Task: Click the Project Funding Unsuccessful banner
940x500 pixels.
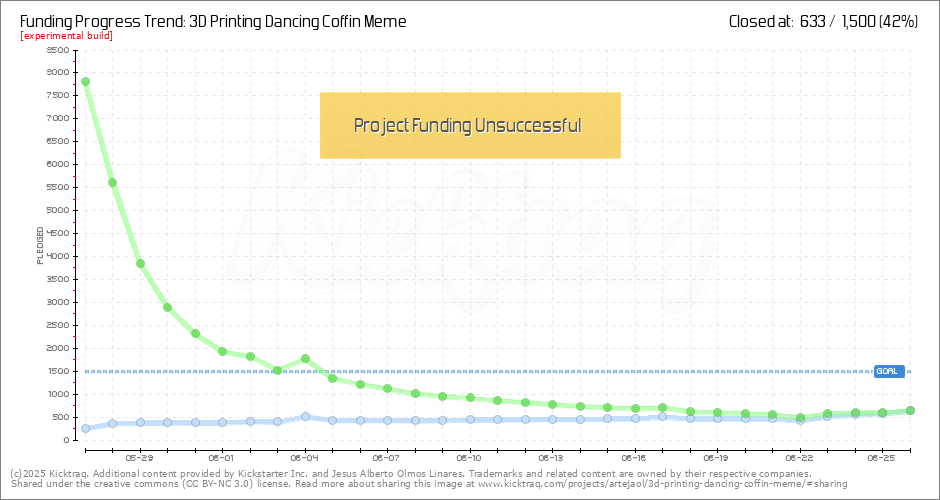Action: click(x=470, y=126)
